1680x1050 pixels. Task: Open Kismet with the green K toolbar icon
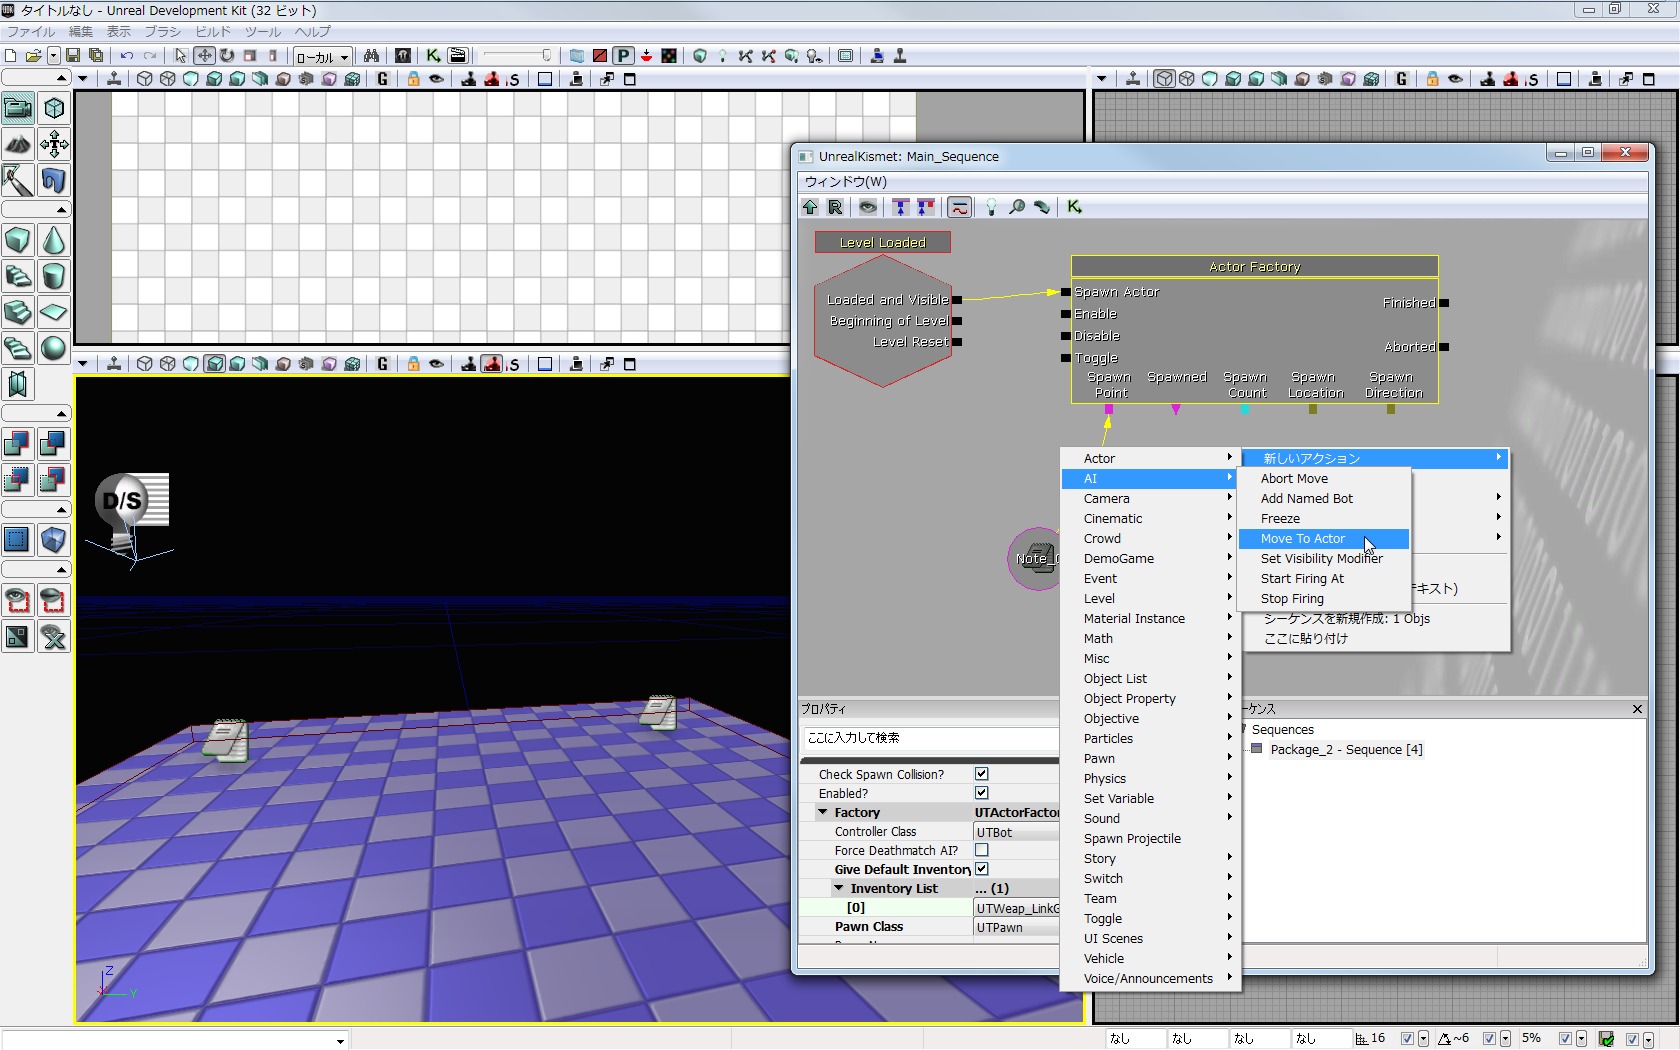pos(433,56)
